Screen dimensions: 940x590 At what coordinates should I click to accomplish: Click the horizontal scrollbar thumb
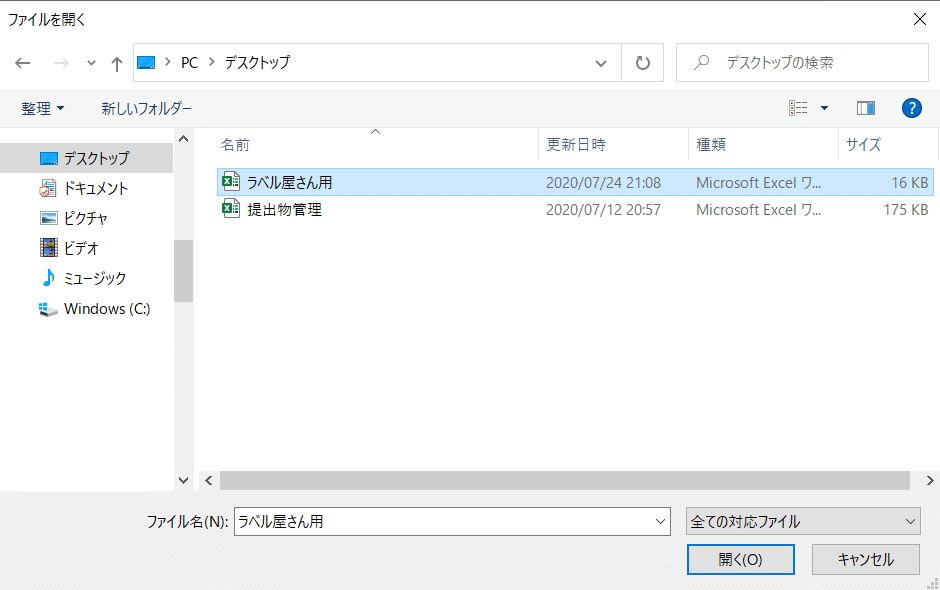click(x=565, y=480)
